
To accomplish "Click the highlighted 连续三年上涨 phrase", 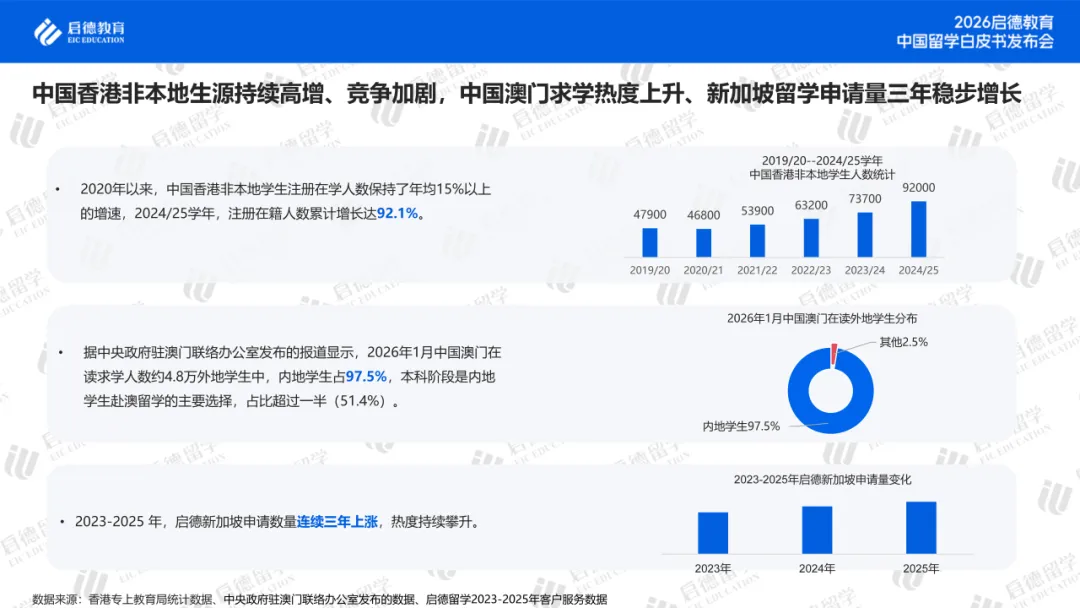I will pyautogui.click(x=338, y=522).
